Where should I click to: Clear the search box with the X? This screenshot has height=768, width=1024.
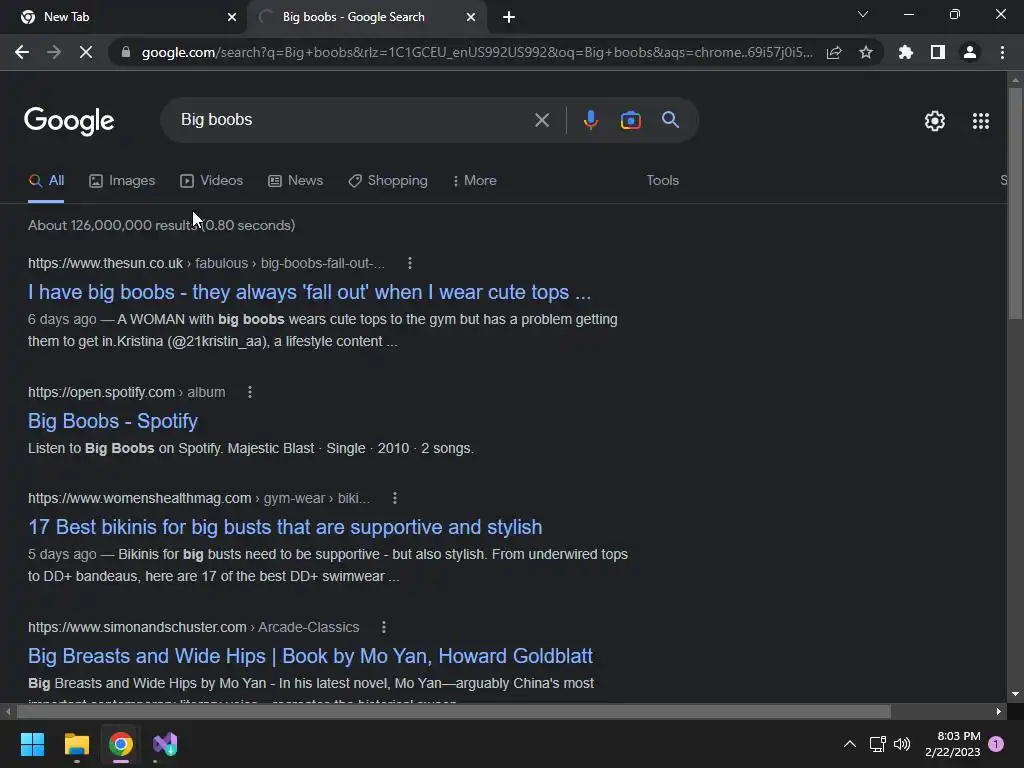tap(541, 120)
